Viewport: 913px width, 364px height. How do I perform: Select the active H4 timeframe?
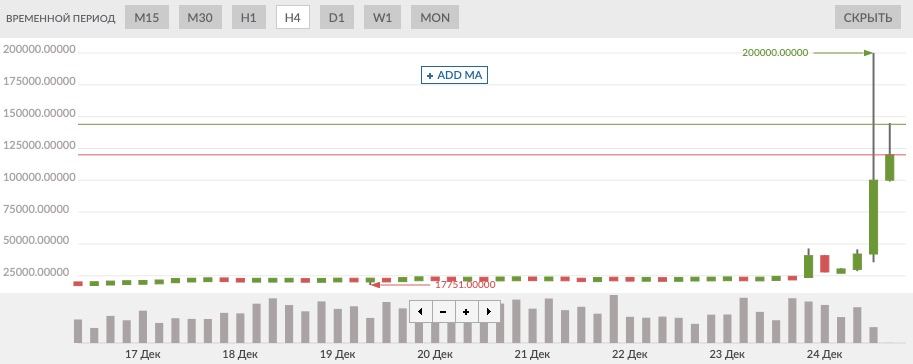tap(292, 17)
